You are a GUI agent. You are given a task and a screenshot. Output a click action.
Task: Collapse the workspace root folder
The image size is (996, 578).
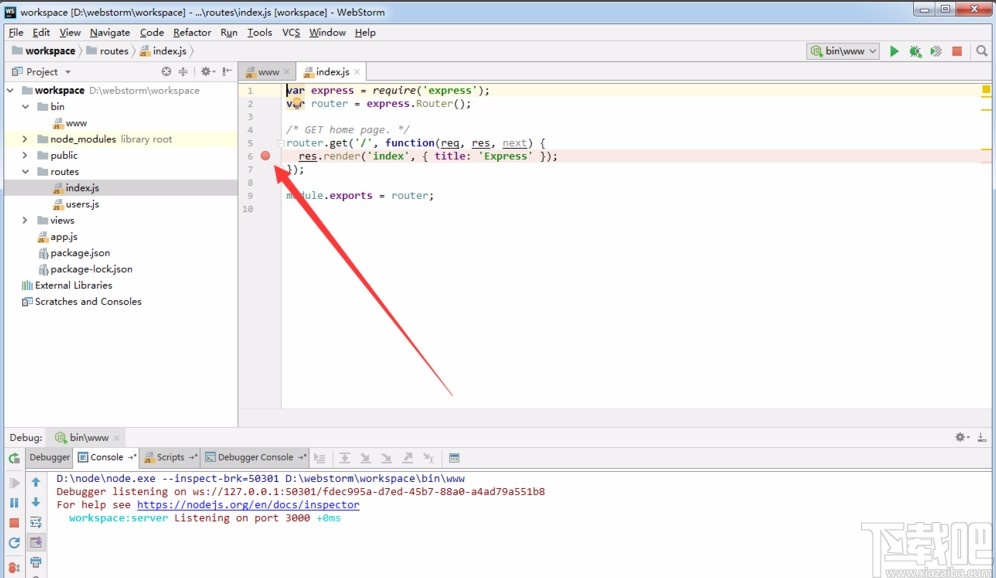(10, 90)
